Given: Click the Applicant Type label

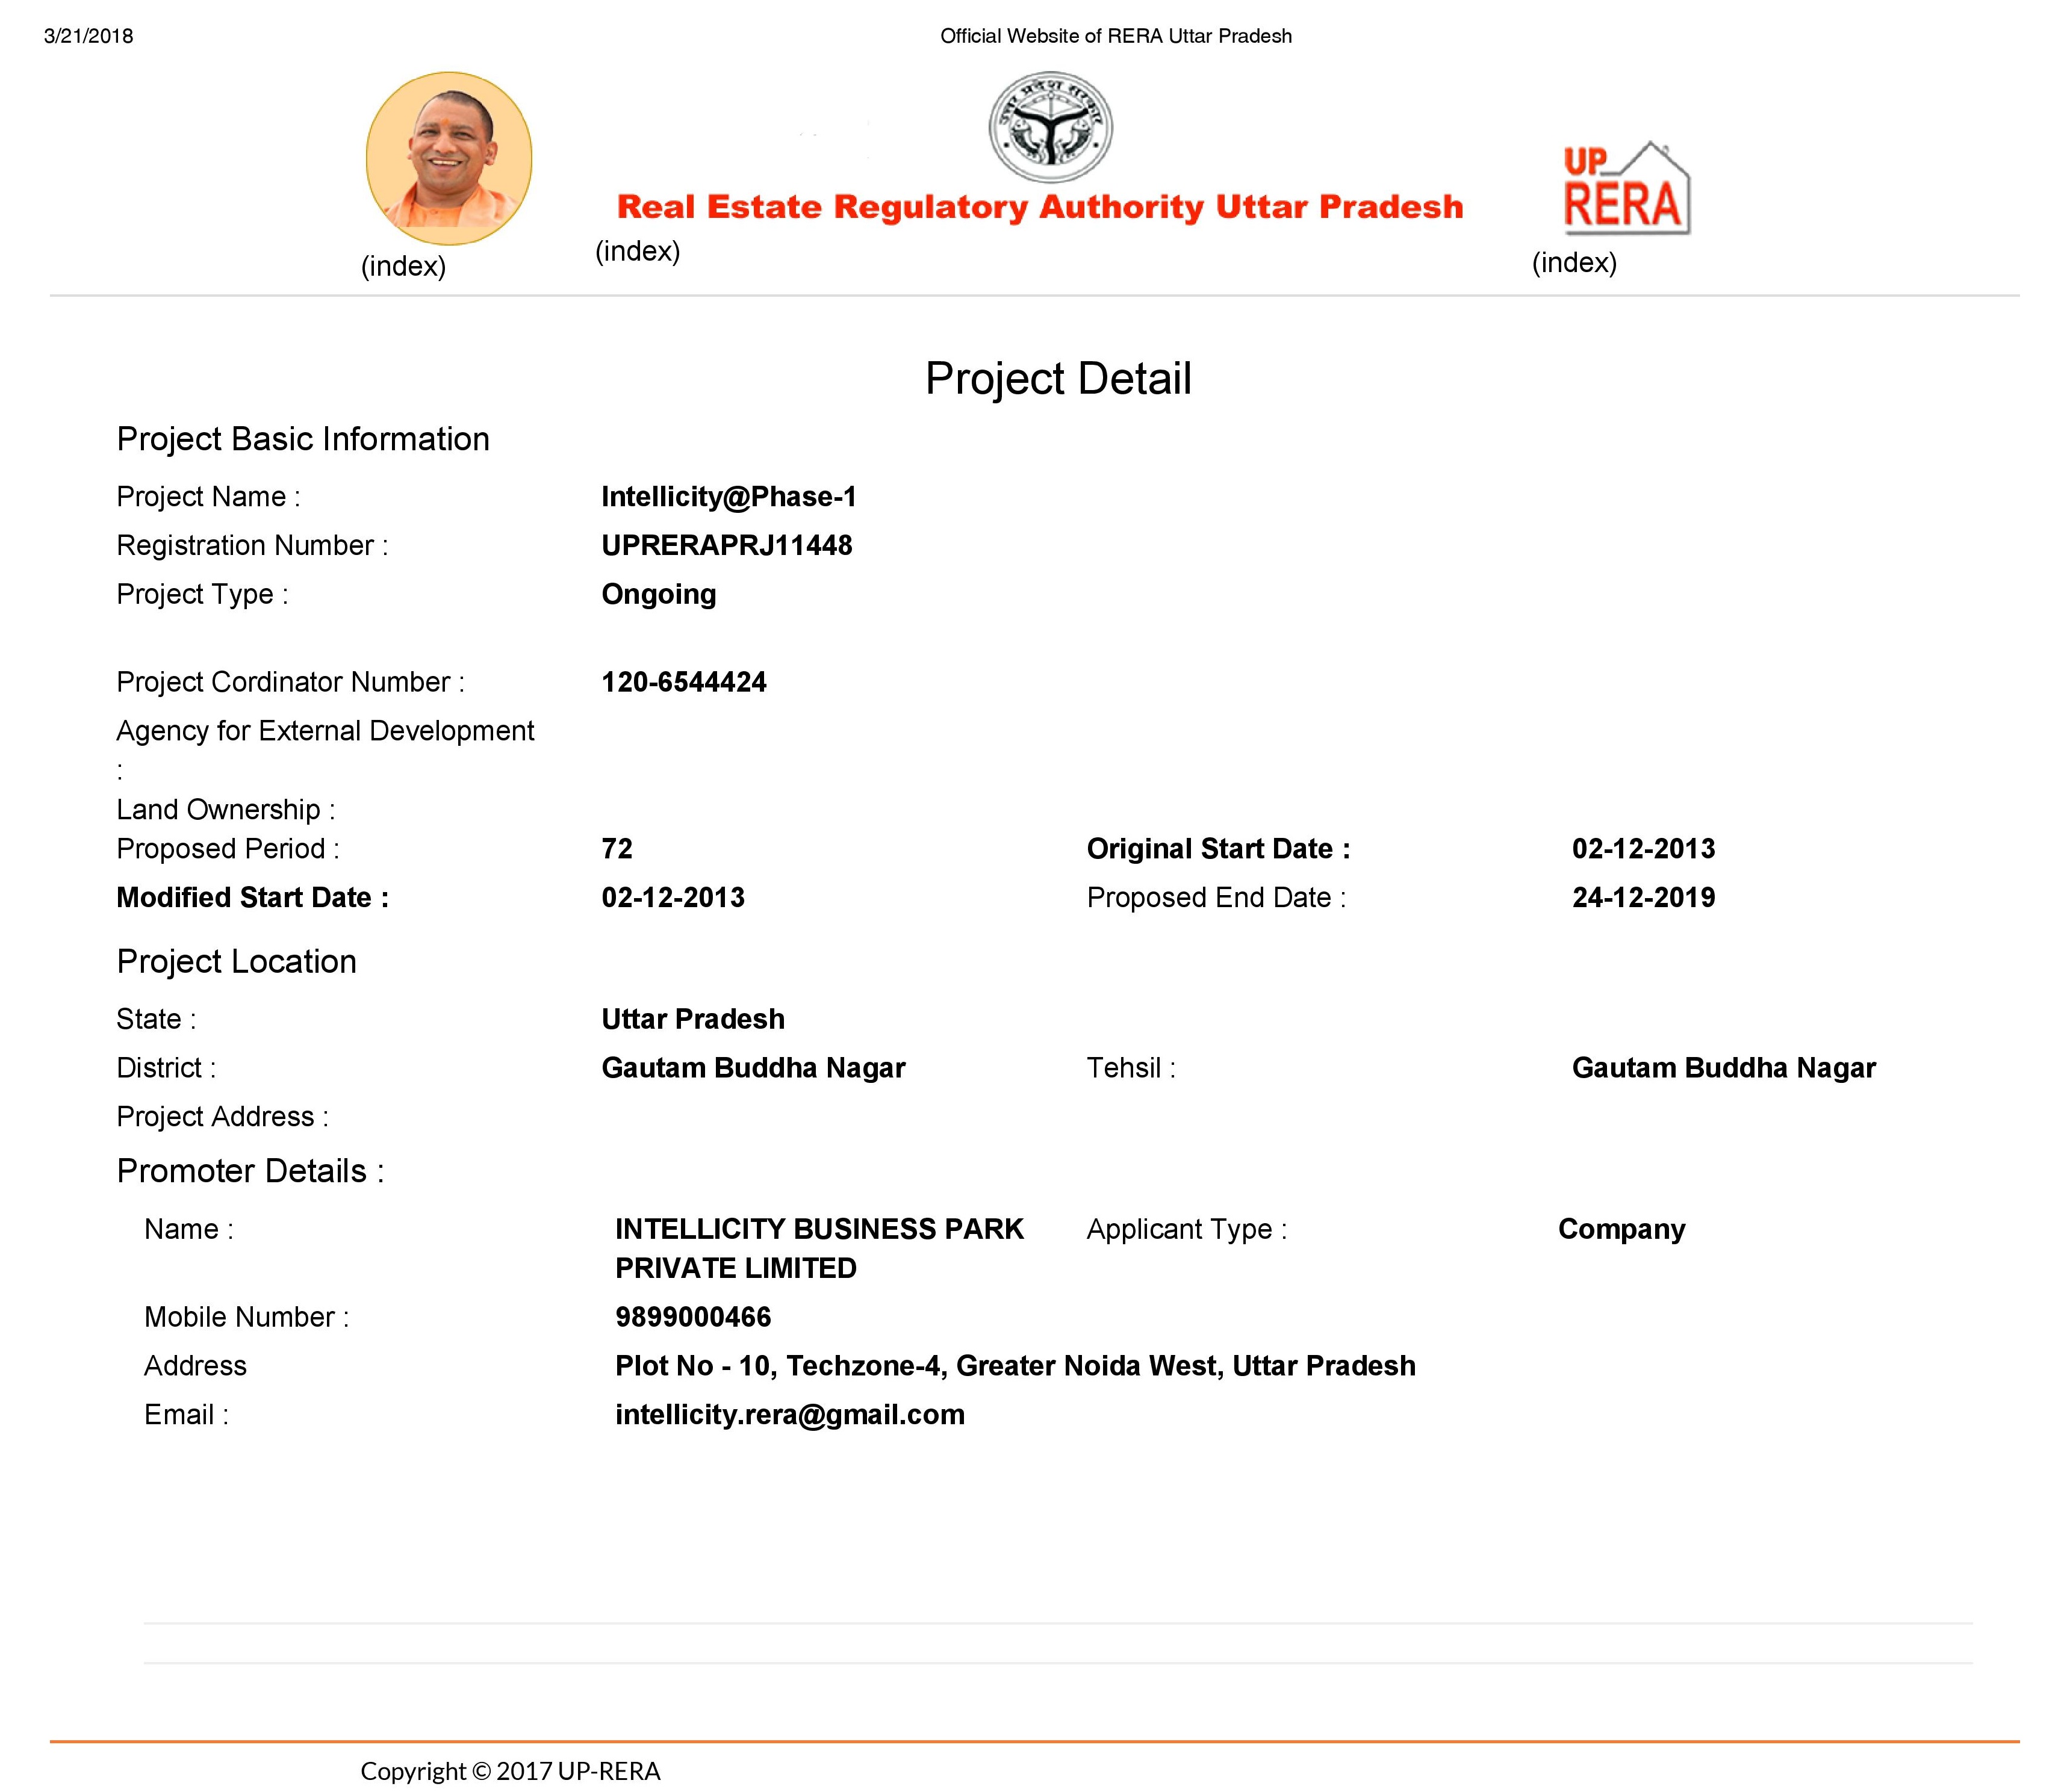Looking at the screenshot, I should pos(1187,1230).
